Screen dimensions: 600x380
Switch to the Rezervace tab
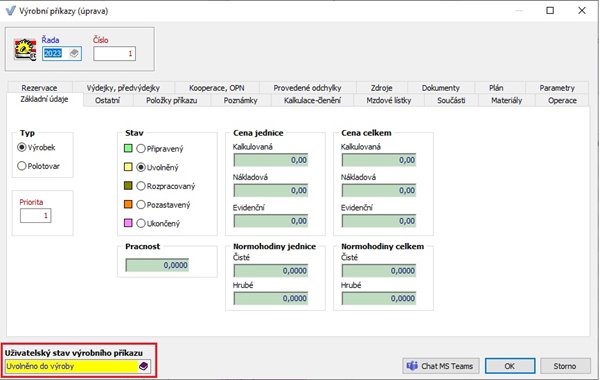[39, 88]
